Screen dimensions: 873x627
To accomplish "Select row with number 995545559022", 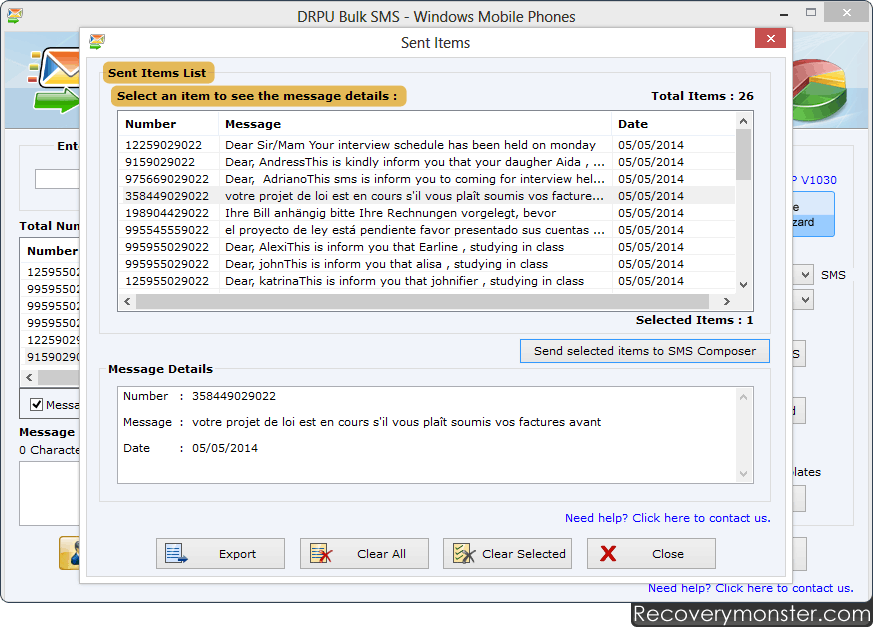I will point(426,230).
